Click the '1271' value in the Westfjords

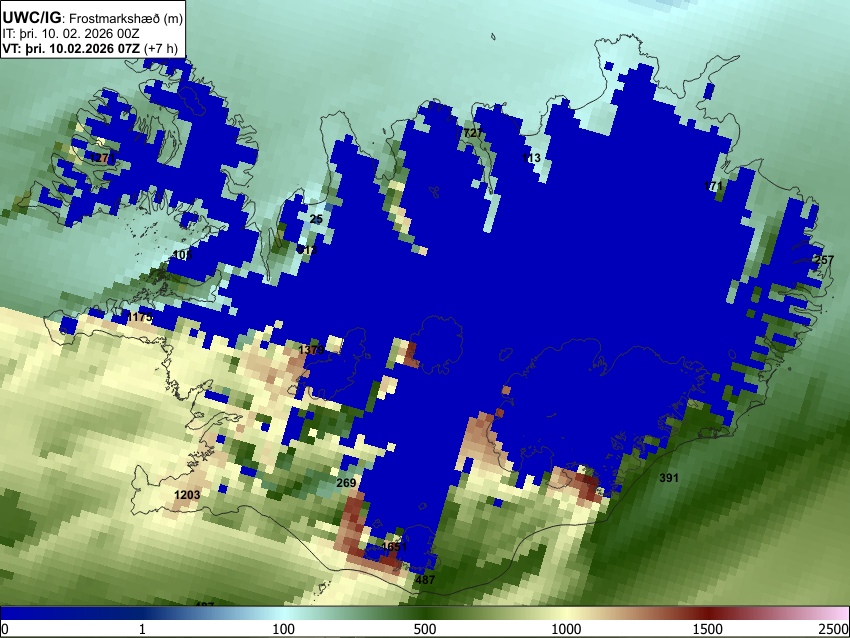point(102,158)
